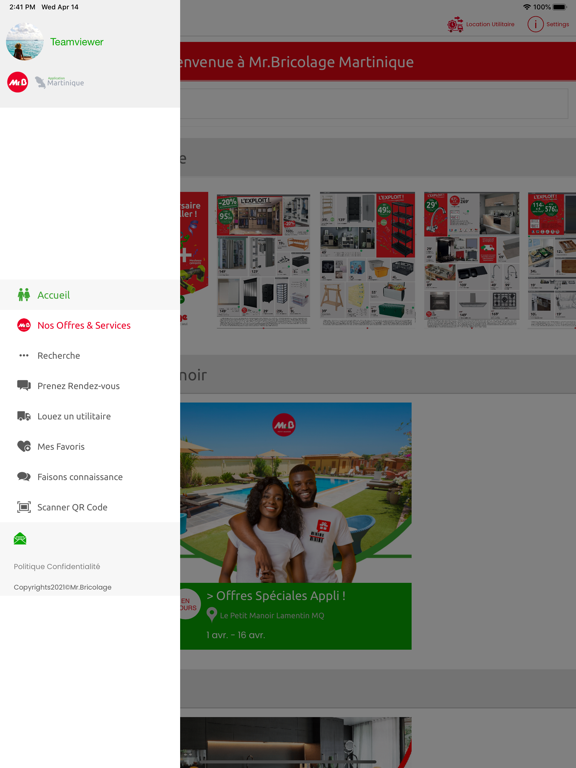Tap the battery indicator in status bar
This screenshot has height=768, width=576.
click(x=560, y=7)
